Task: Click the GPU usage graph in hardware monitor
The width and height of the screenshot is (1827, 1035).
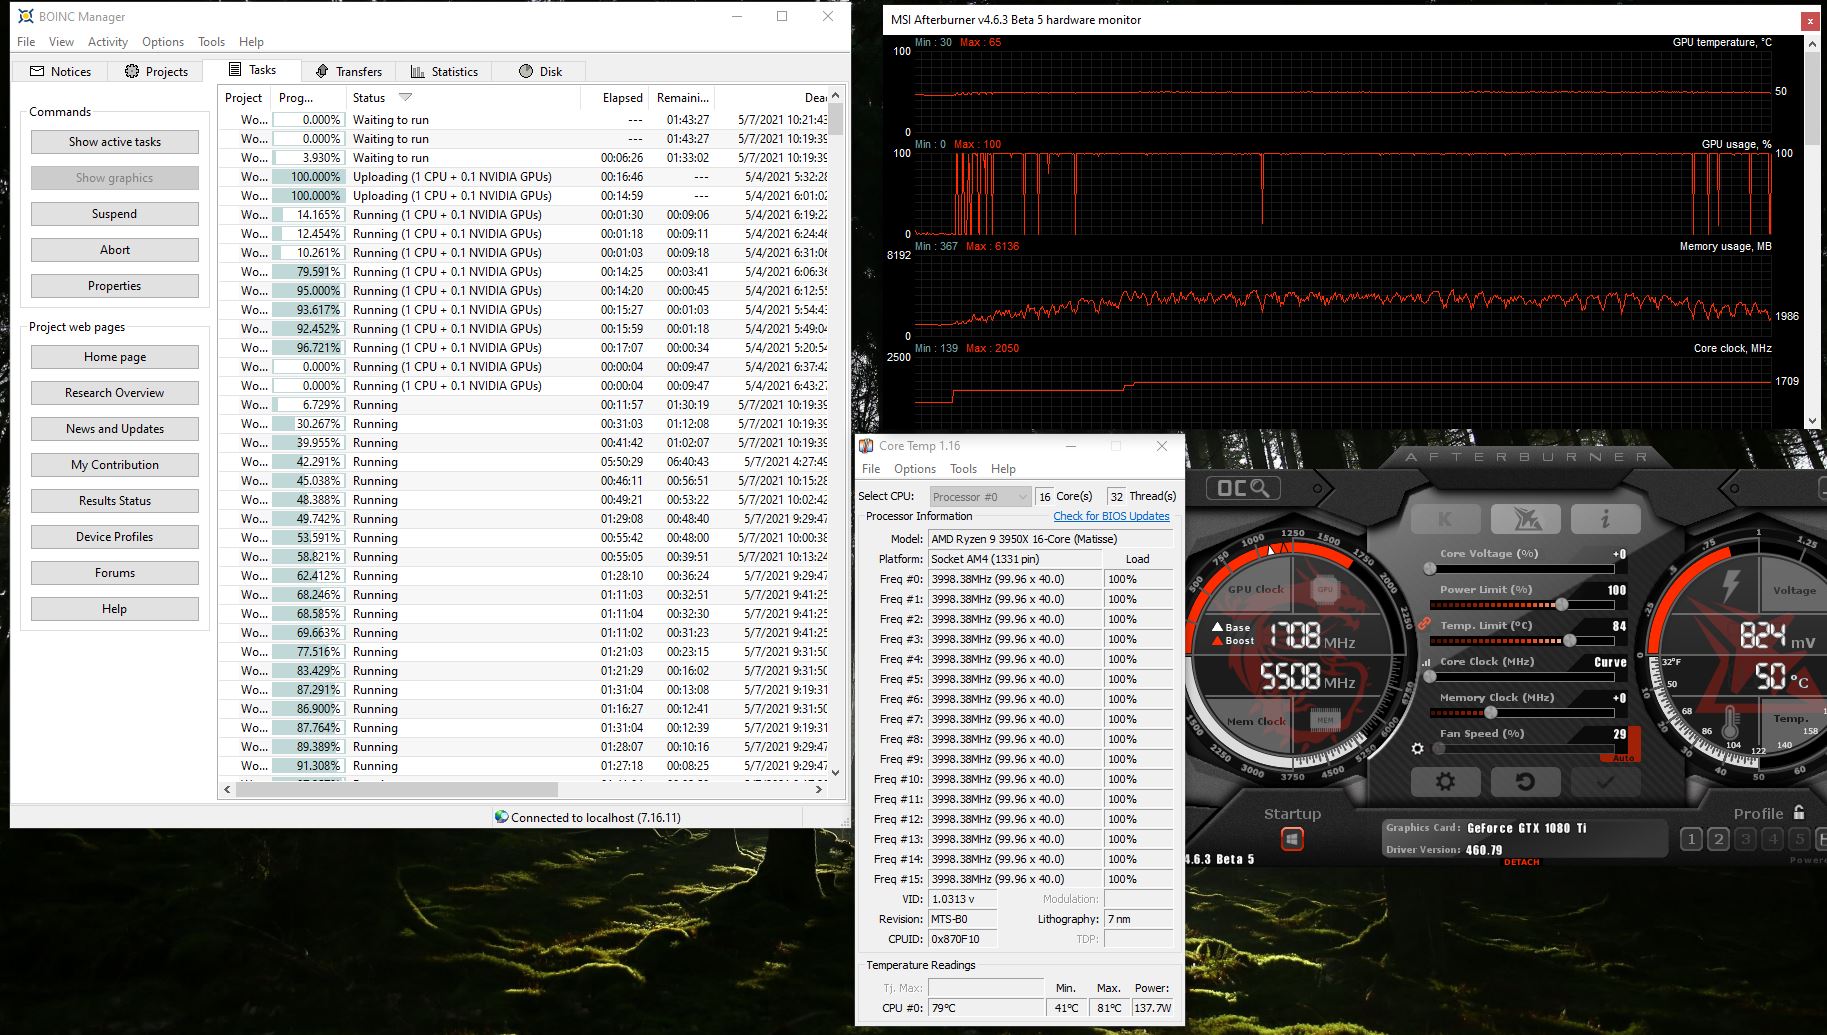Action: 1343,194
